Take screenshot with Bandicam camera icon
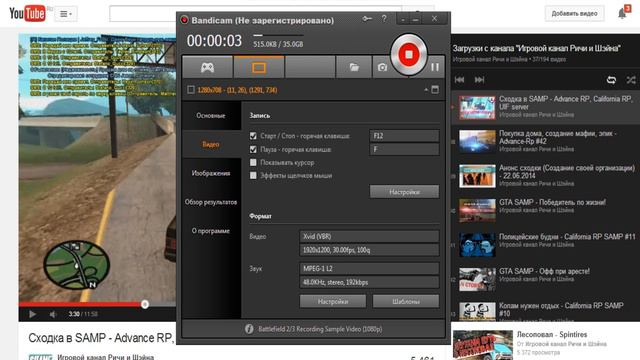This screenshot has width=640, height=360. 382,67
